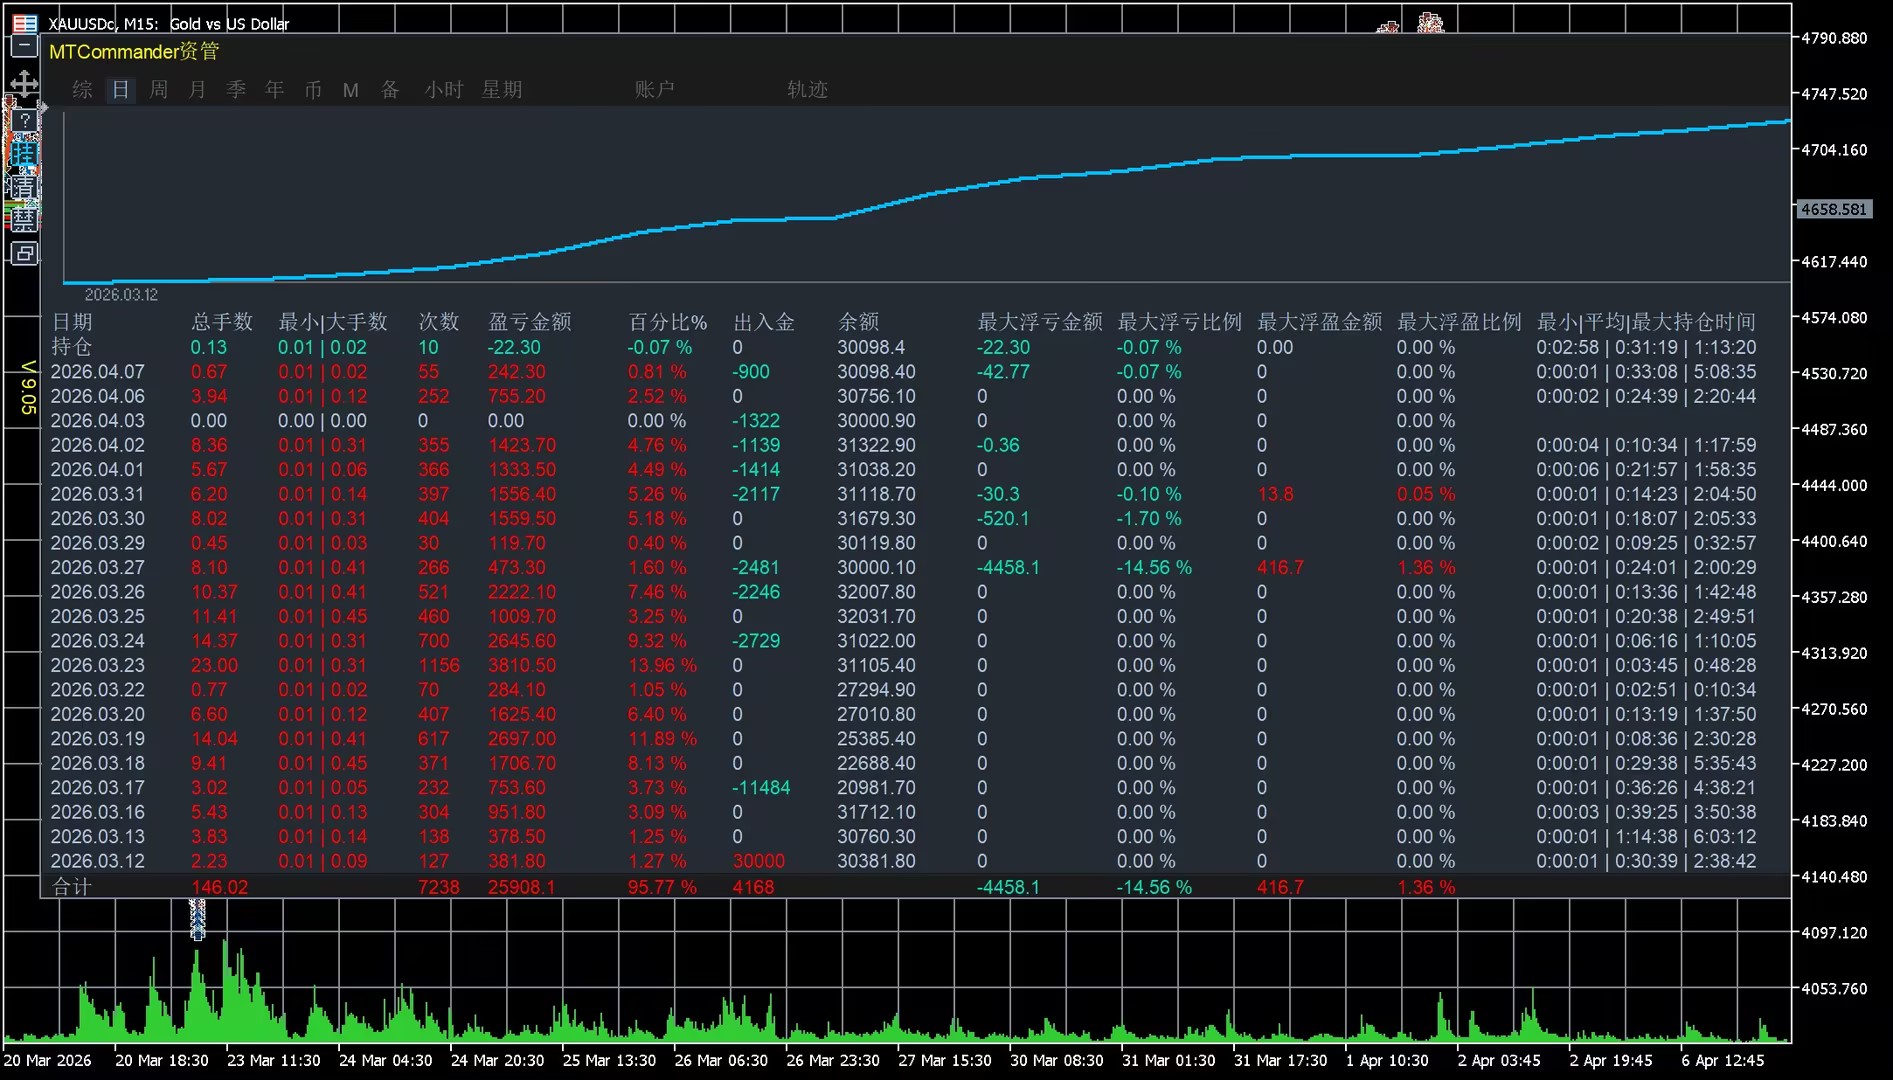
Task: Collapse the MTCommander panel with the minus button
Action: coord(24,46)
